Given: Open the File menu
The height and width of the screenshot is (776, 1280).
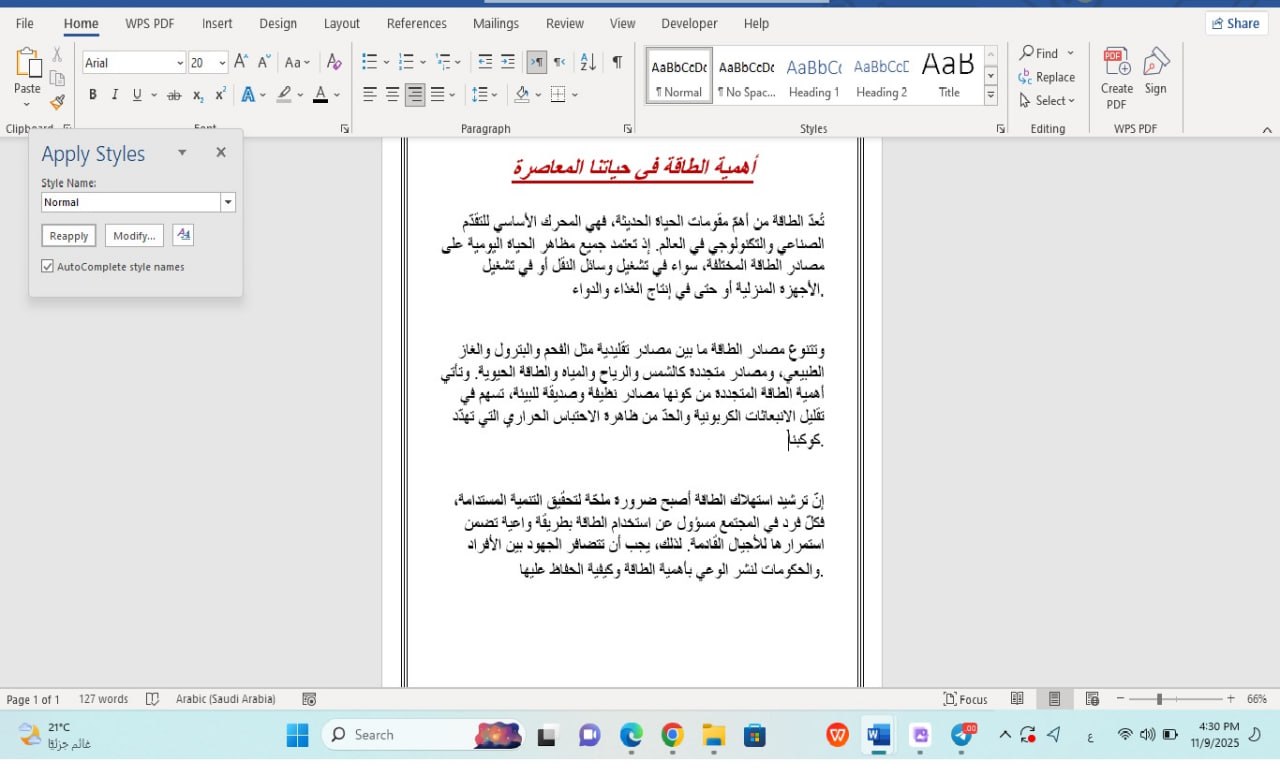Looking at the screenshot, I should click(x=25, y=23).
